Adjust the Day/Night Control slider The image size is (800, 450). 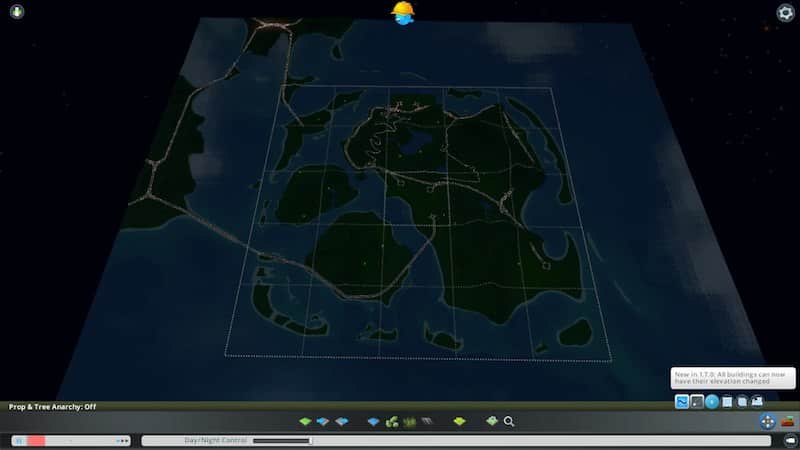282,440
